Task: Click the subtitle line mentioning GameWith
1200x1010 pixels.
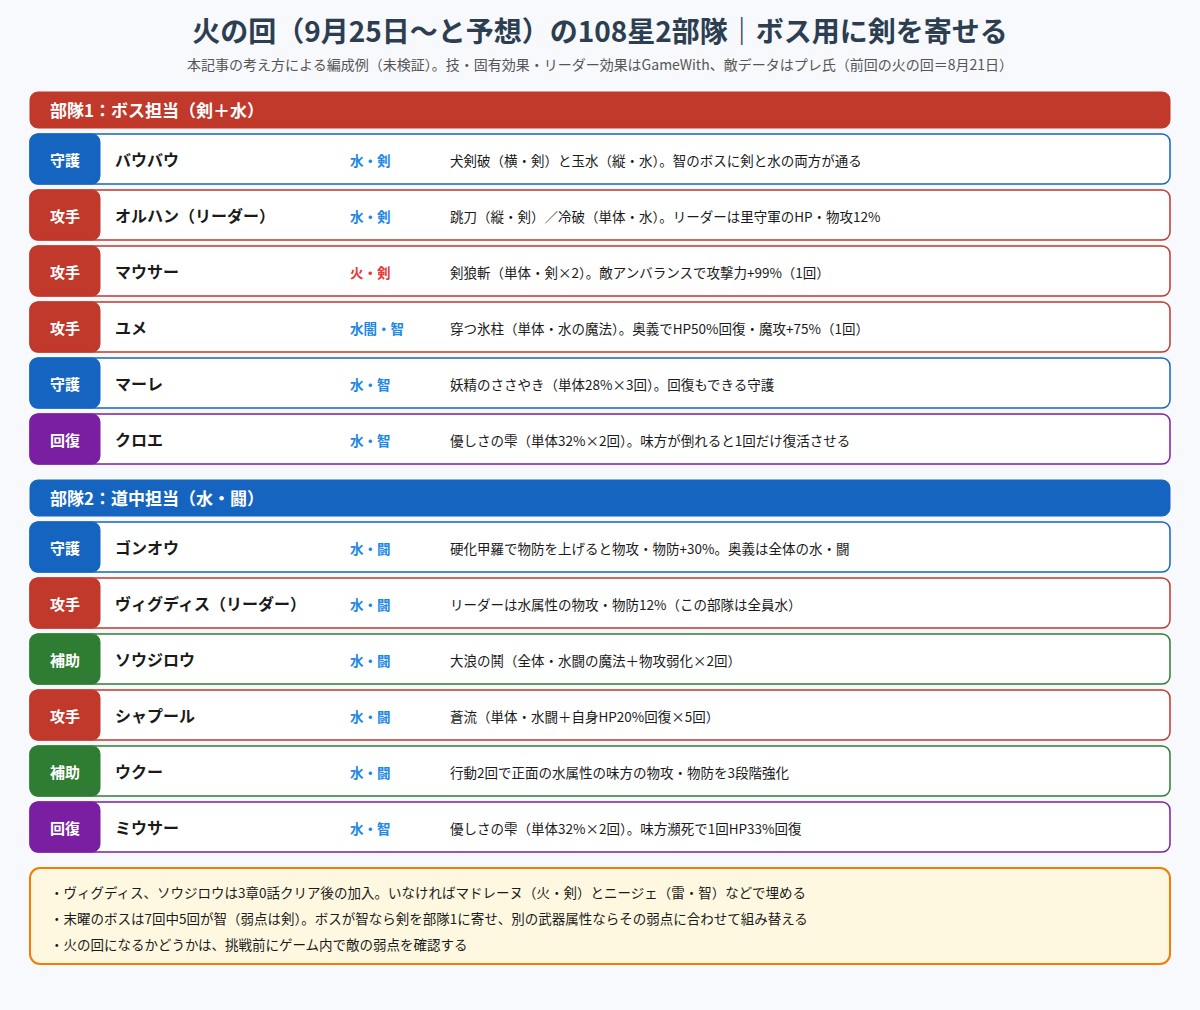Action: coord(599,65)
